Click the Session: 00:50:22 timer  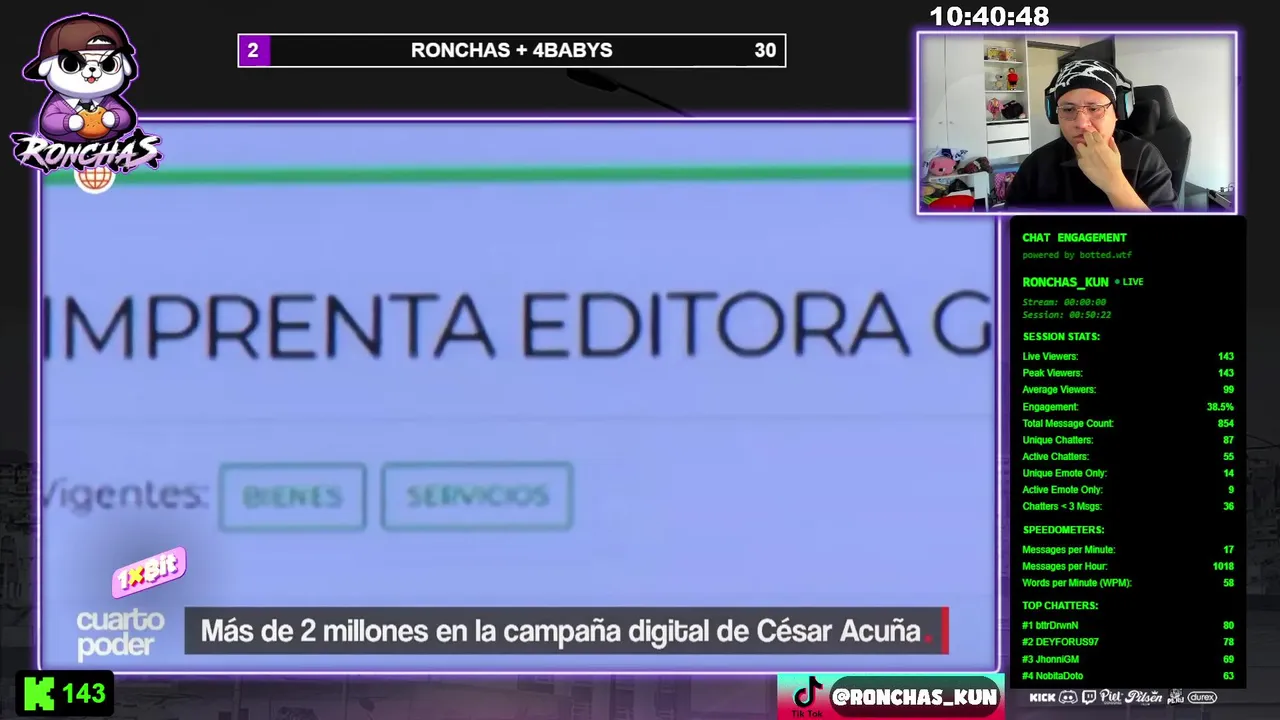point(1066,315)
